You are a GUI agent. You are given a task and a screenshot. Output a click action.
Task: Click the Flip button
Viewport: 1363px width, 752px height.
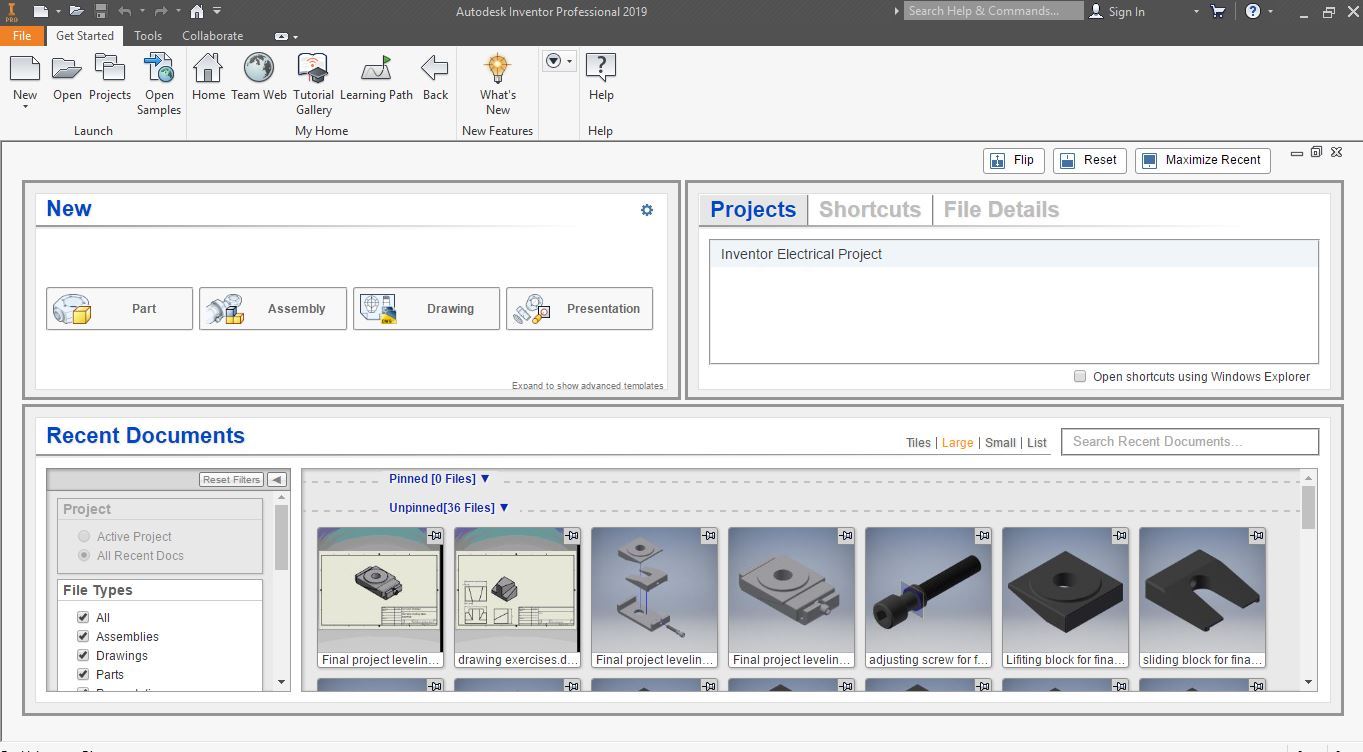pyautogui.click(x=1013, y=160)
